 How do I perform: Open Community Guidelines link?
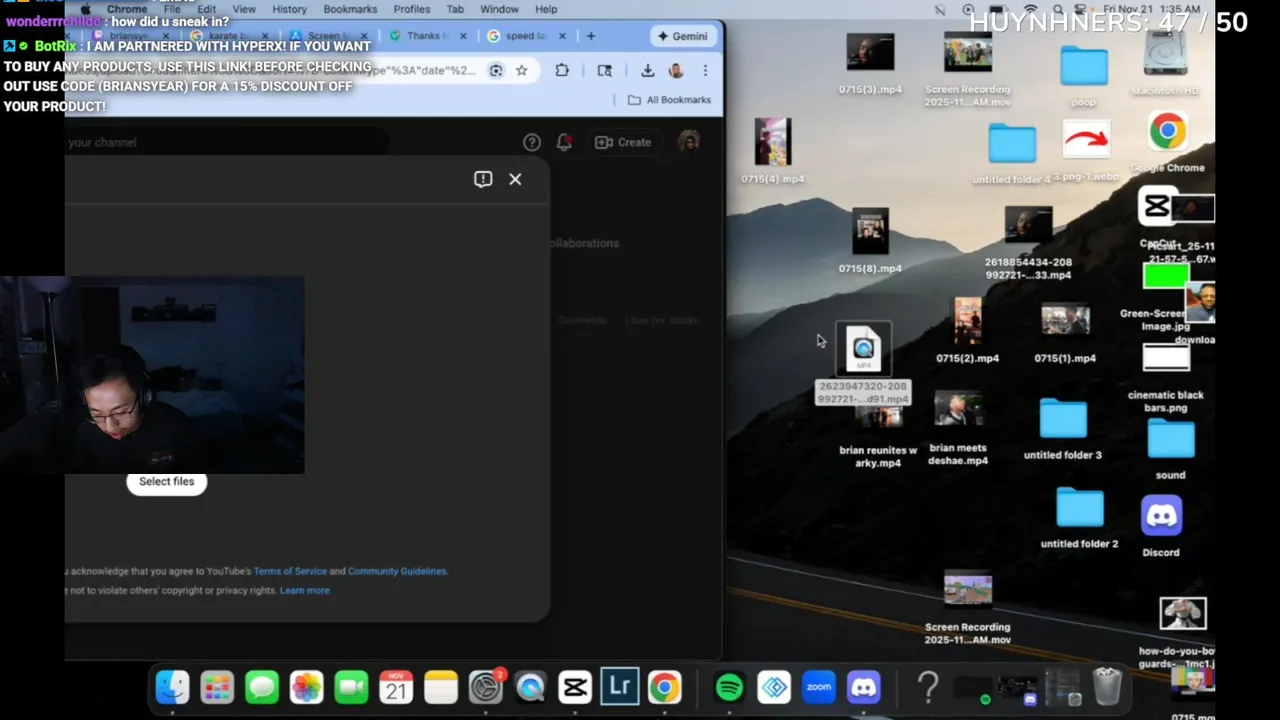point(397,571)
